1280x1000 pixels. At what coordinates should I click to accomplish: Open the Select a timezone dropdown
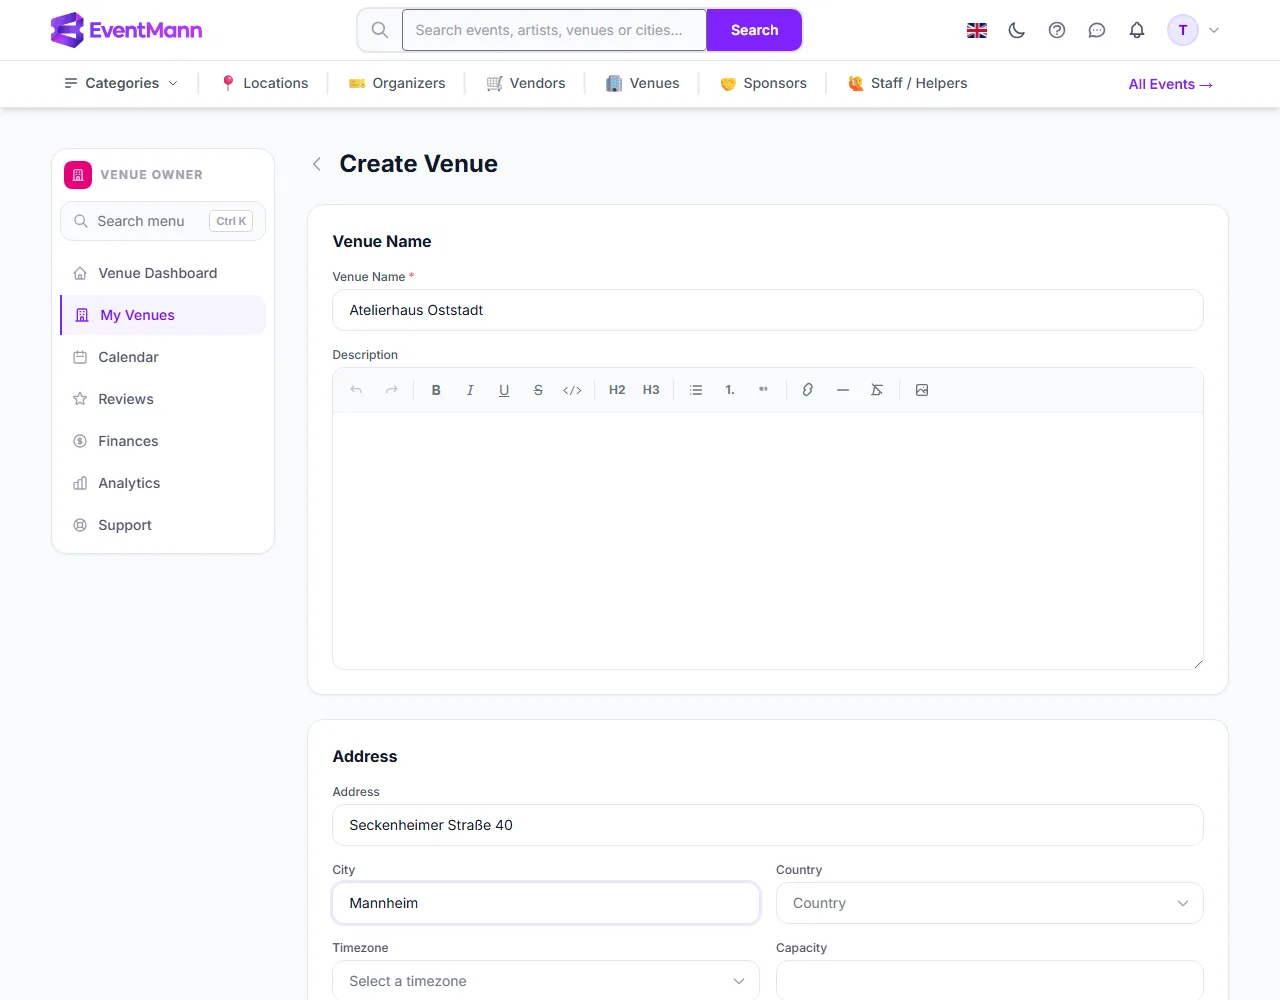point(546,981)
